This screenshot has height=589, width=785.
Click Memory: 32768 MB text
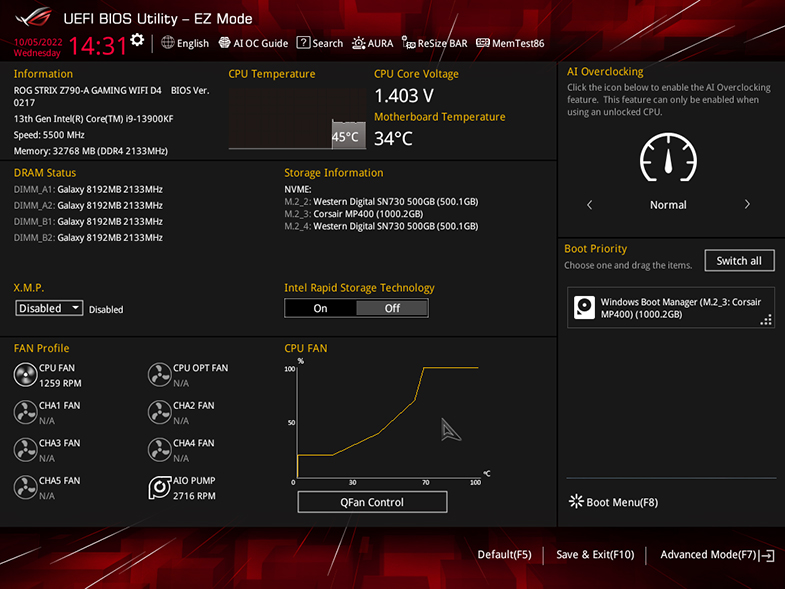pyautogui.click(x=91, y=151)
